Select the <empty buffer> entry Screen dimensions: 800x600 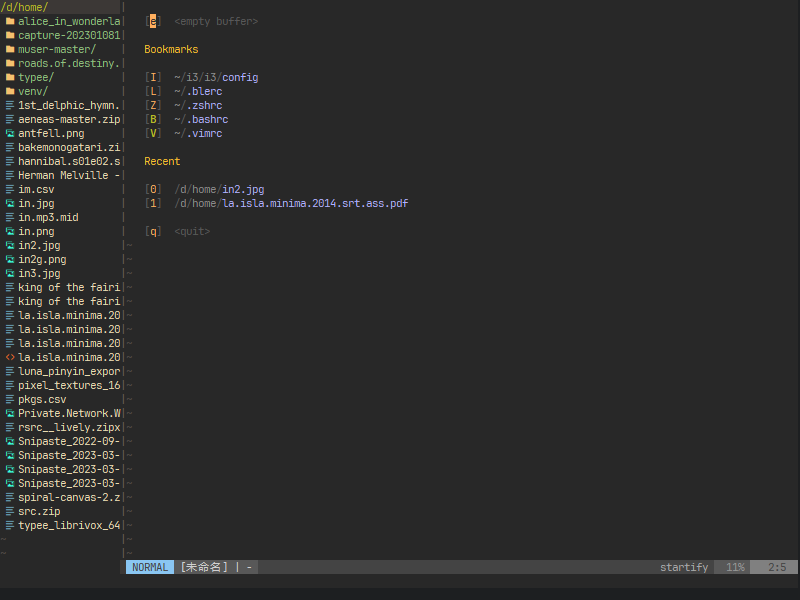coord(215,21)
